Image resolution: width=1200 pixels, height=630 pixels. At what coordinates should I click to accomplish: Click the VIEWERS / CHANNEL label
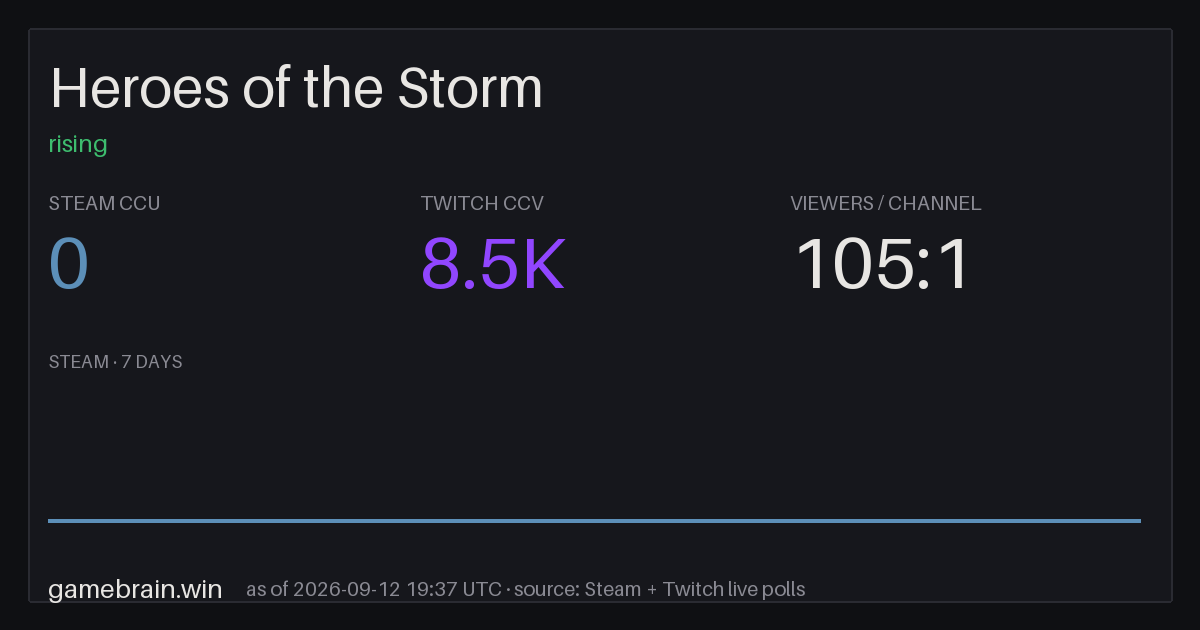click(886, 203)
